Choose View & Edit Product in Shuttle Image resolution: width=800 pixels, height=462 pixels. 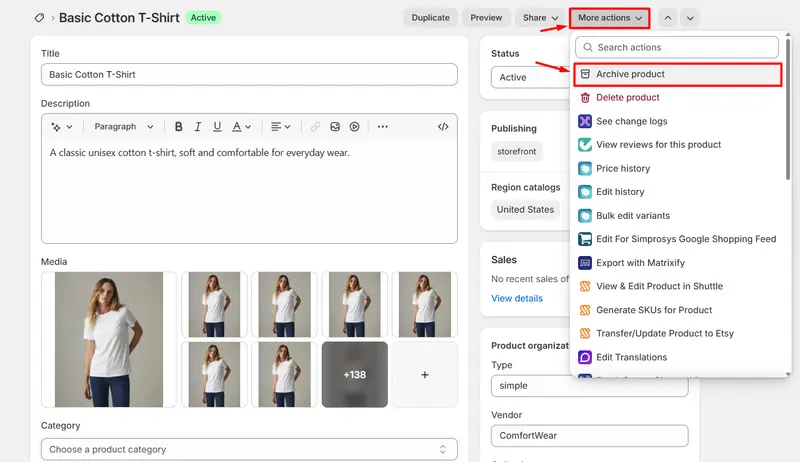[x=678, y=286]
